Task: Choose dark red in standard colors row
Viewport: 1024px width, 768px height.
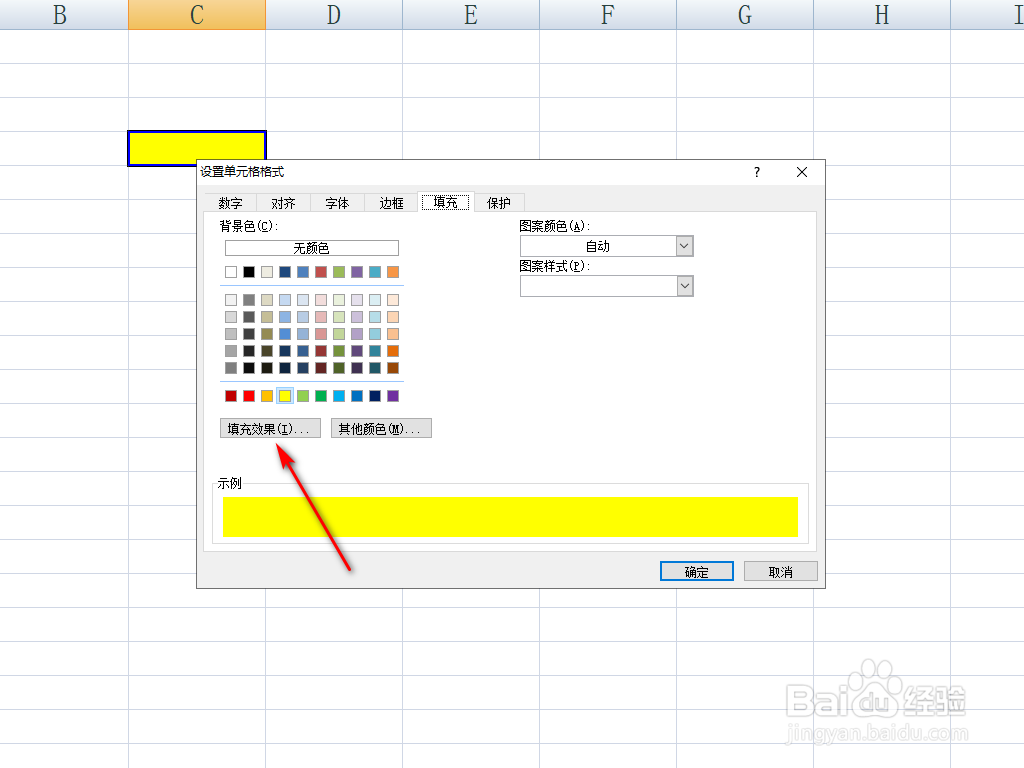Action: [231, 396]
